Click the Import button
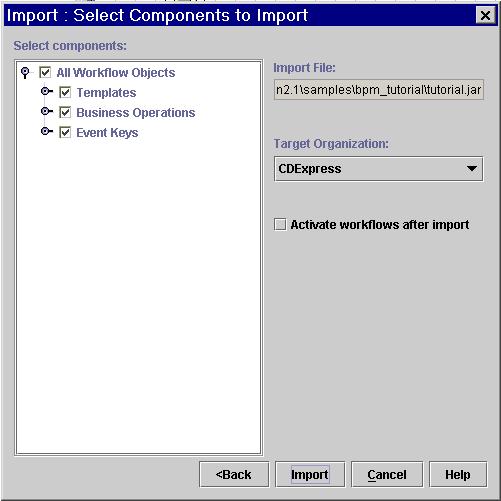 point(310,474)
